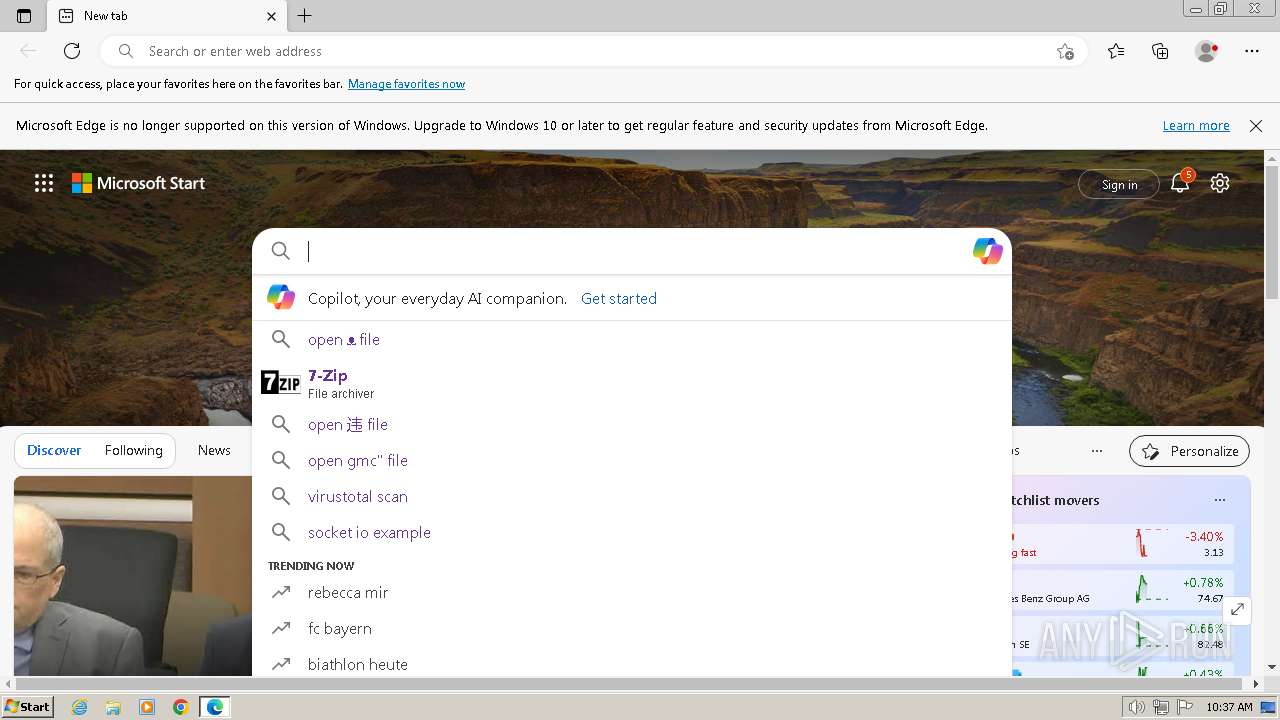Add this page to favorites star
Image resolution: width=1280 pixels, height=720 pixels.
point(1065,51)
